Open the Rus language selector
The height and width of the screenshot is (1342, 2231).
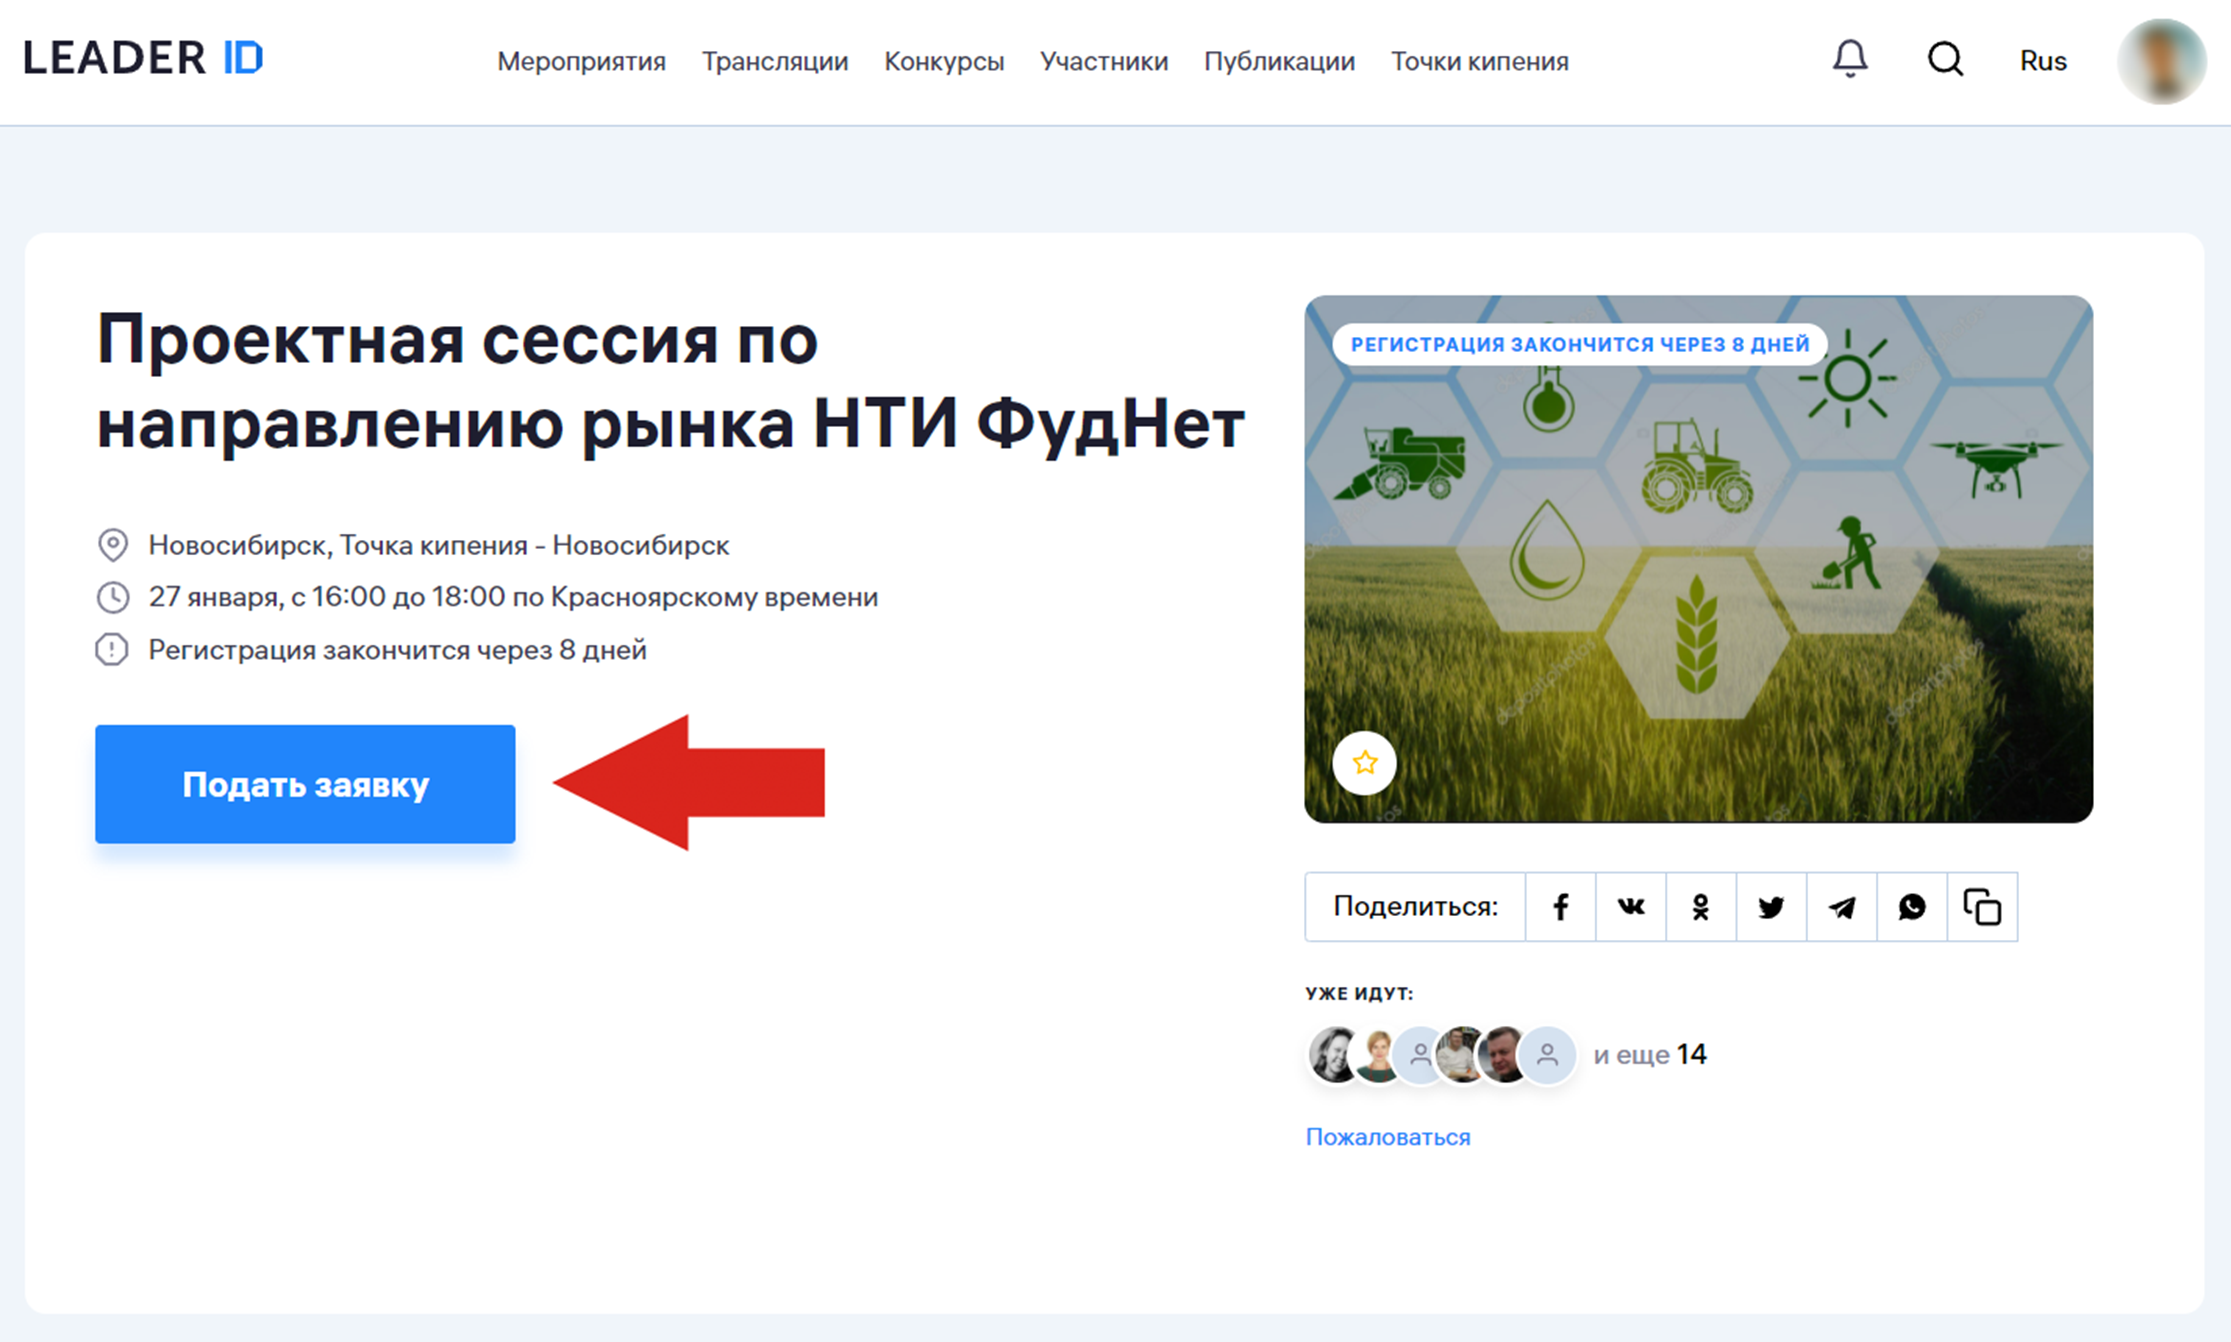point(2042,61)
